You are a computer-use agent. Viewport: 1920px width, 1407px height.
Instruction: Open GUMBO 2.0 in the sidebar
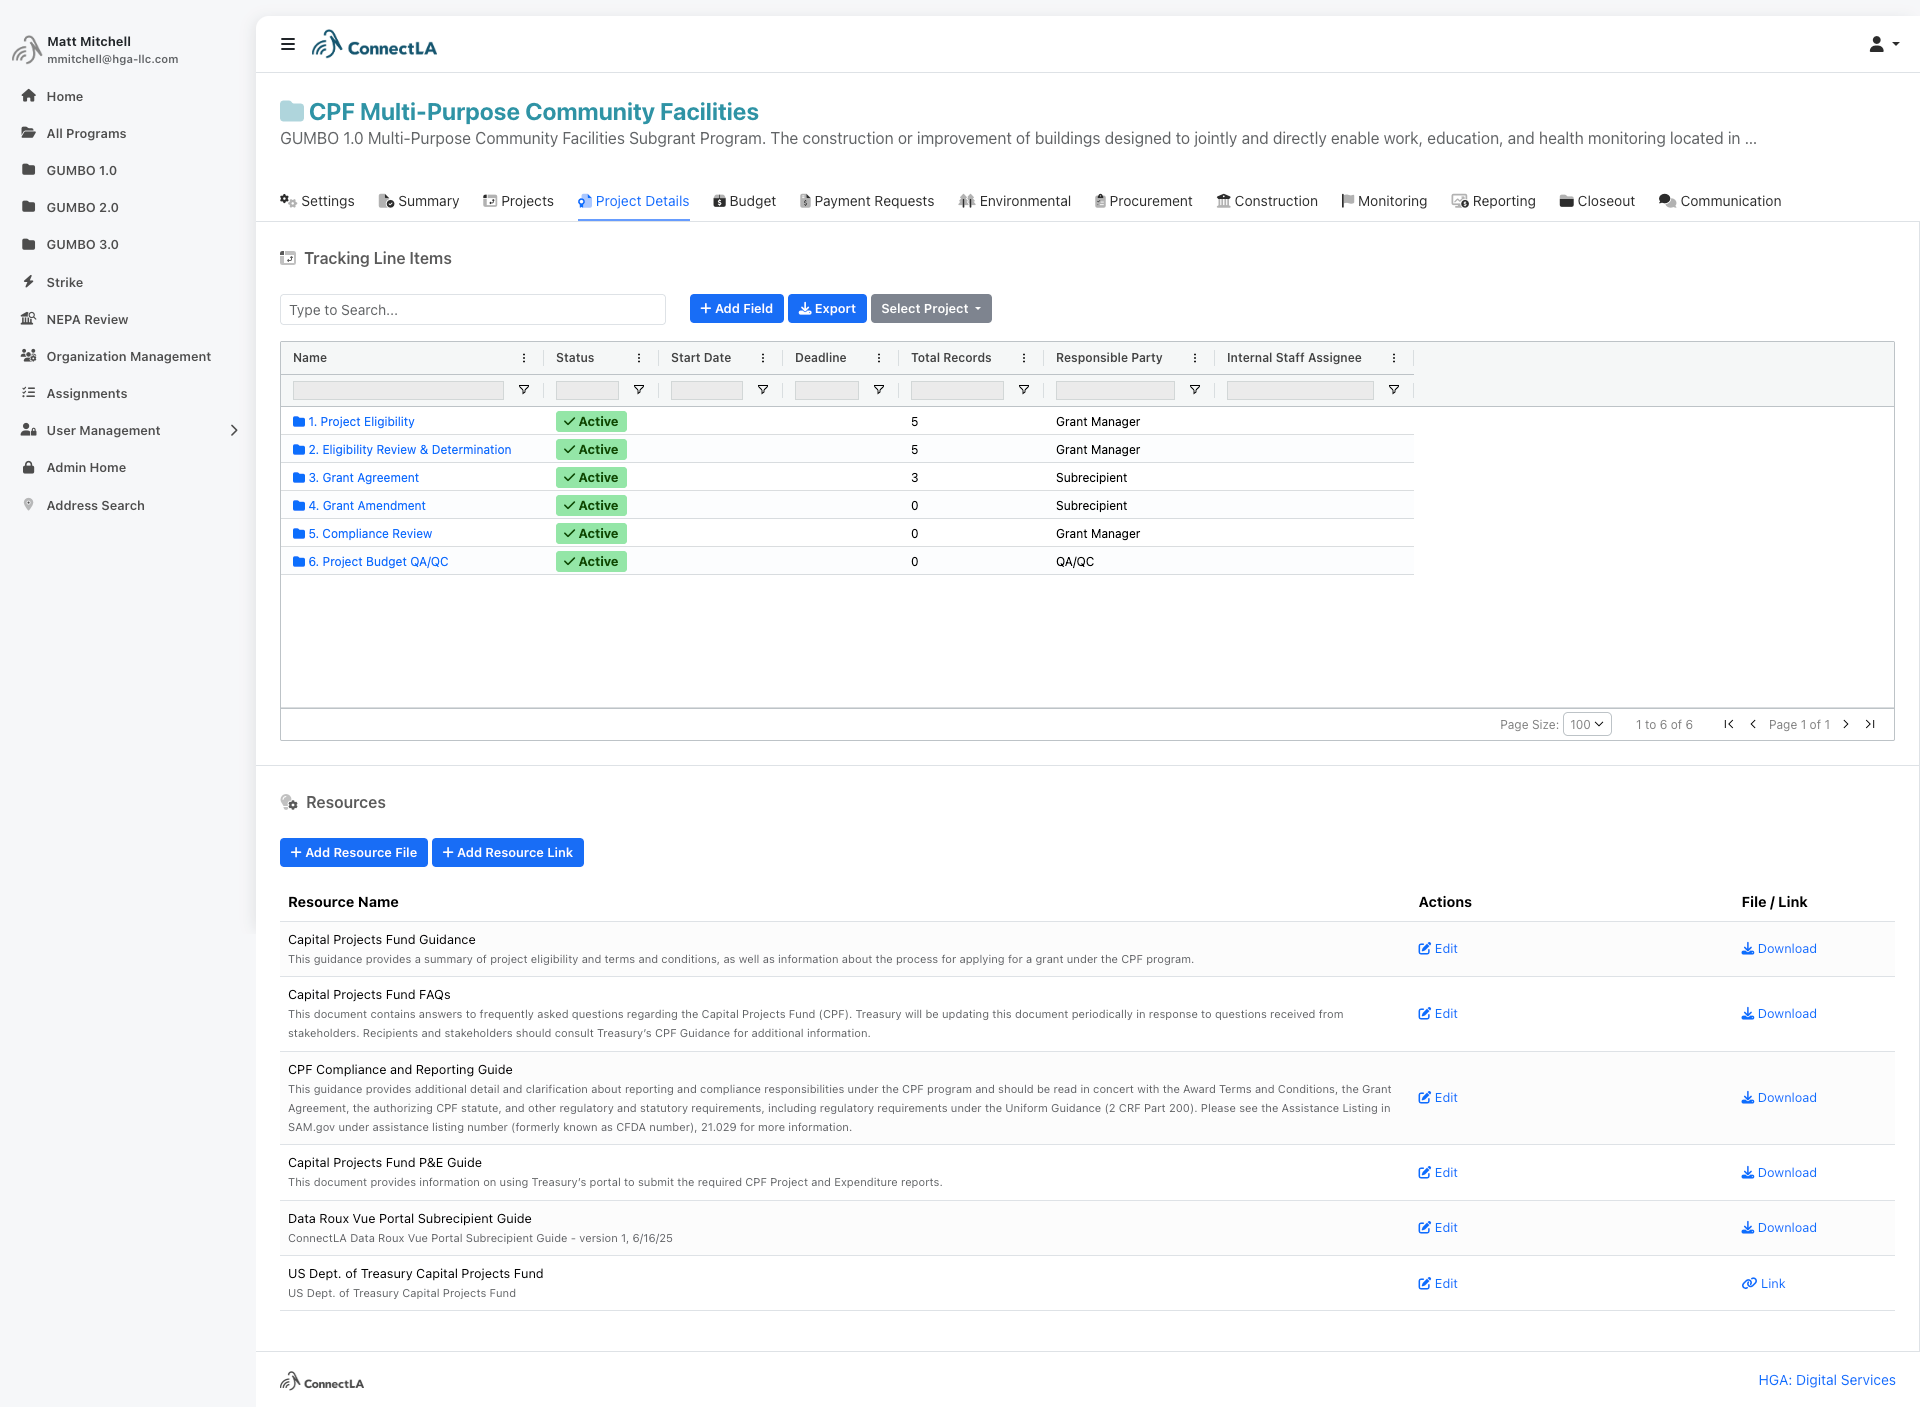pyautogui.click(x=82, y=207)
